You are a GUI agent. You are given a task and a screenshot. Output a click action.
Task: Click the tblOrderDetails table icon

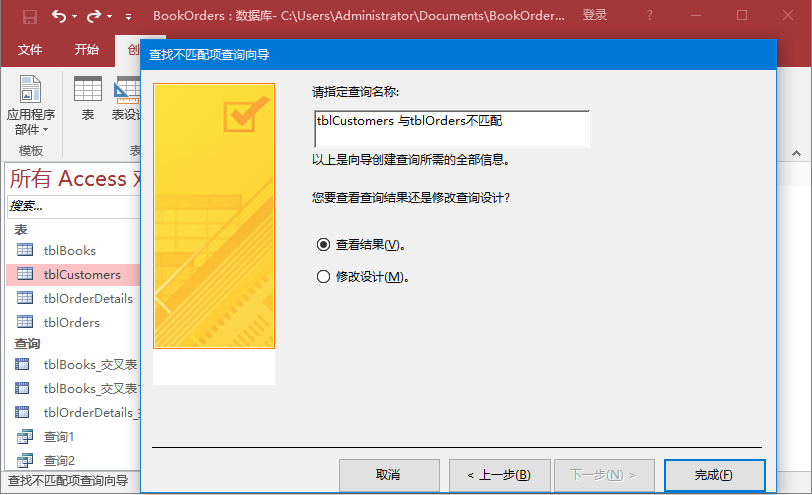coord(25,299)
